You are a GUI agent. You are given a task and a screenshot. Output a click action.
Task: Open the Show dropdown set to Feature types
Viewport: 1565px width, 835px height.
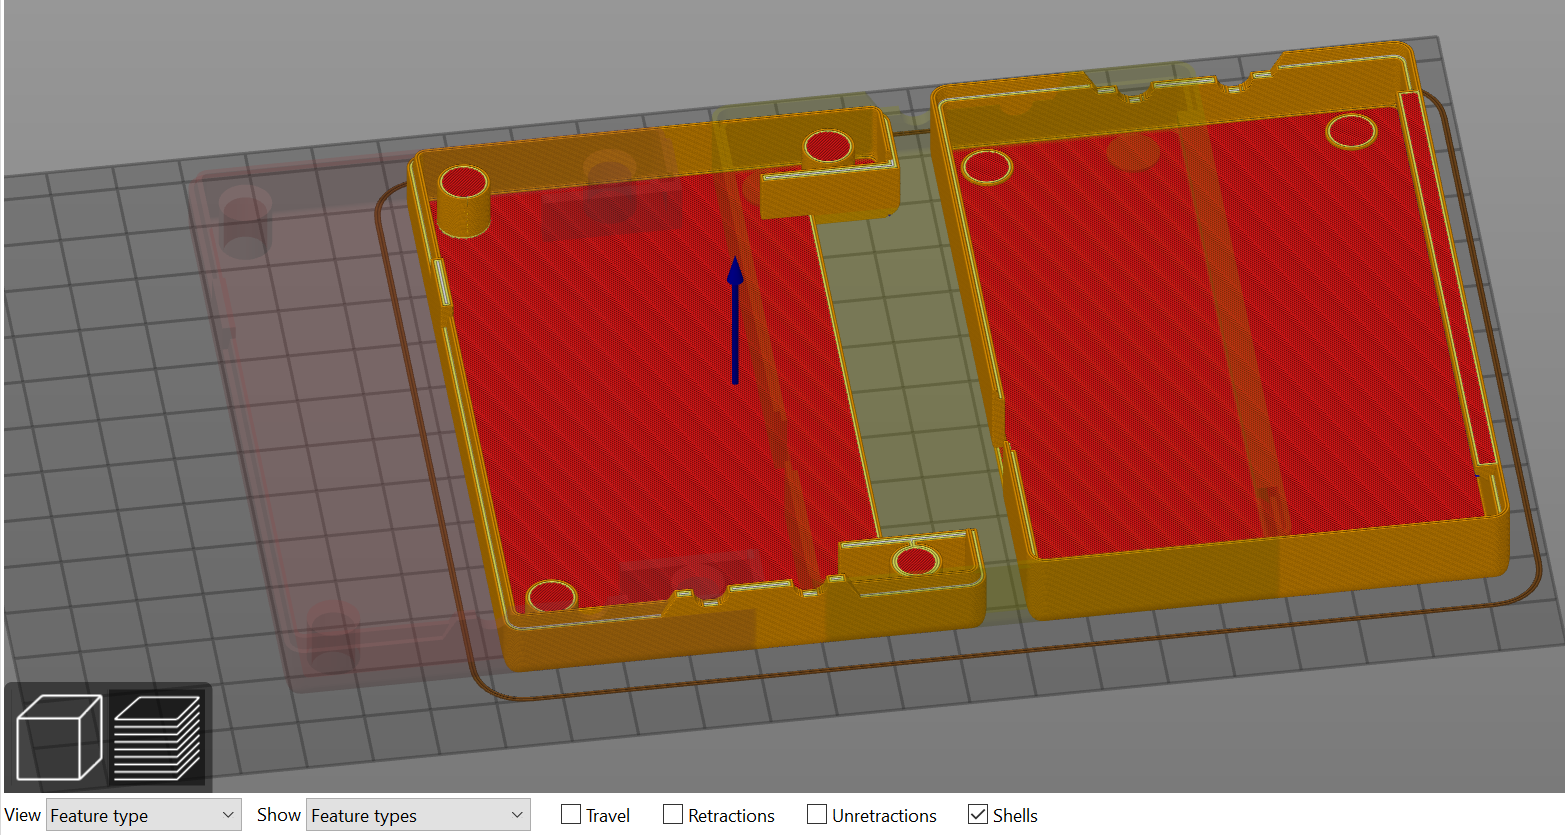(418, 815)
